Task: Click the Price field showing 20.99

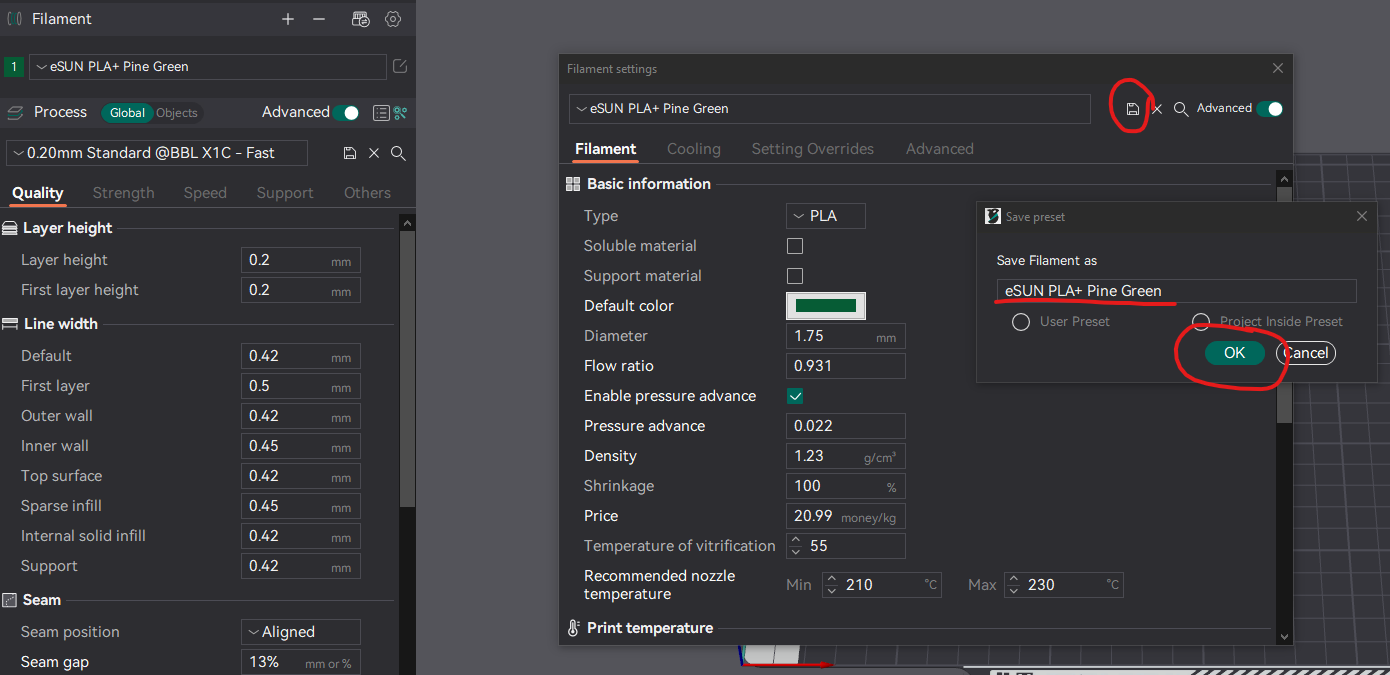Action: coord(846,516)
